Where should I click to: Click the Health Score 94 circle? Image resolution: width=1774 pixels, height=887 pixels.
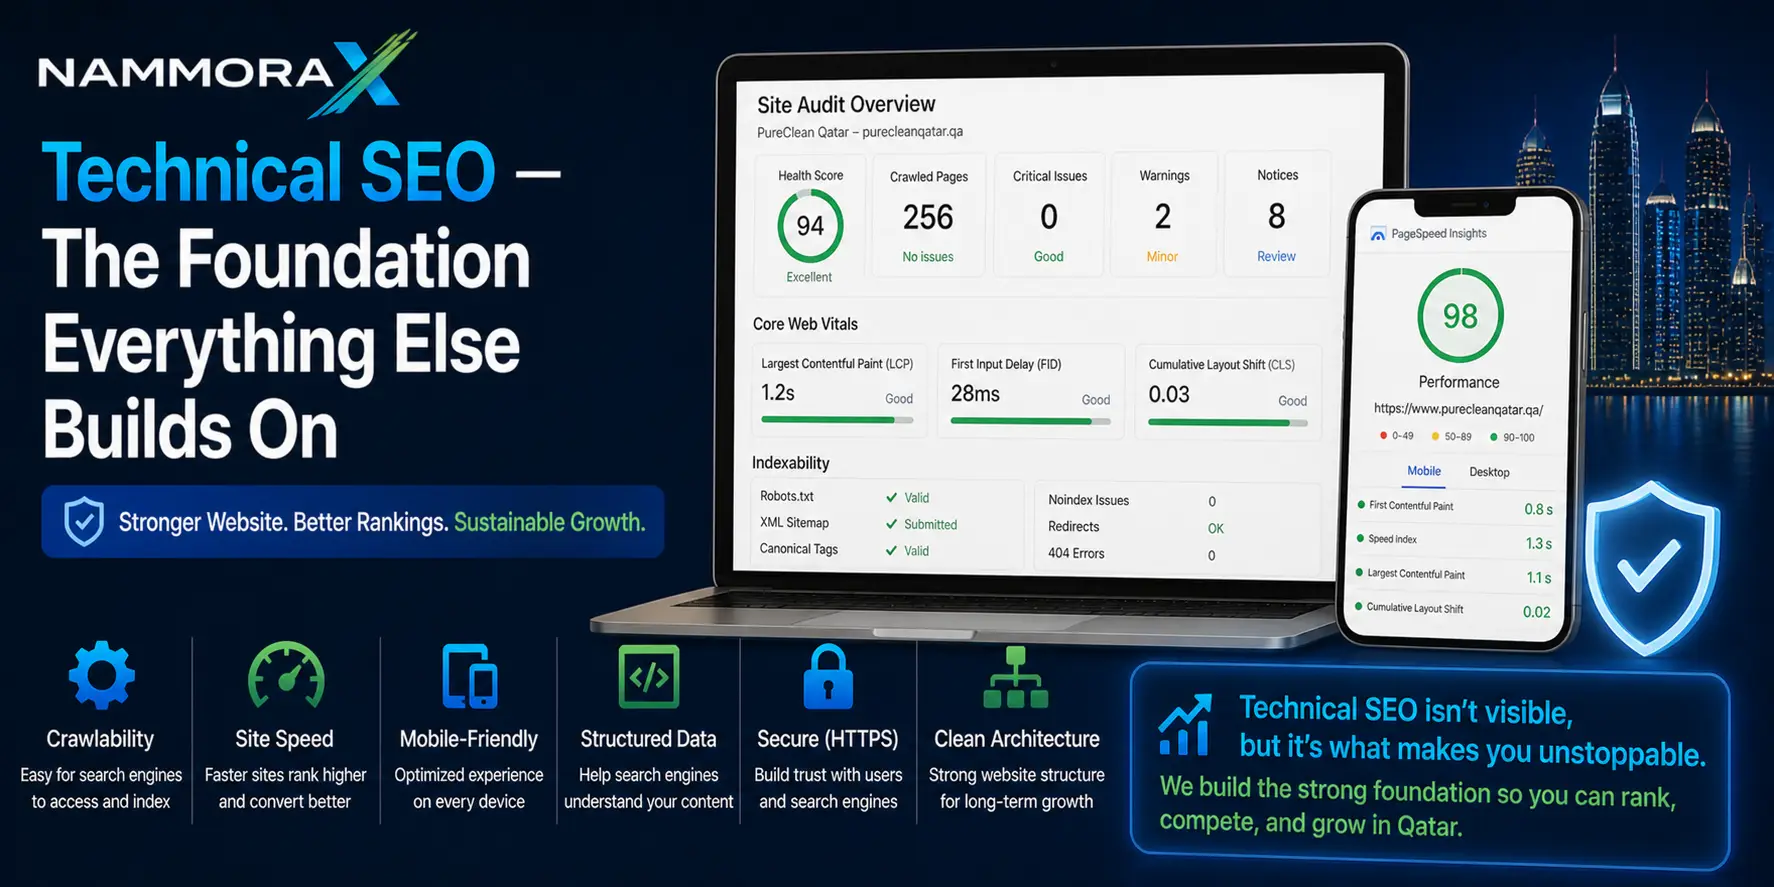(810, 226)
